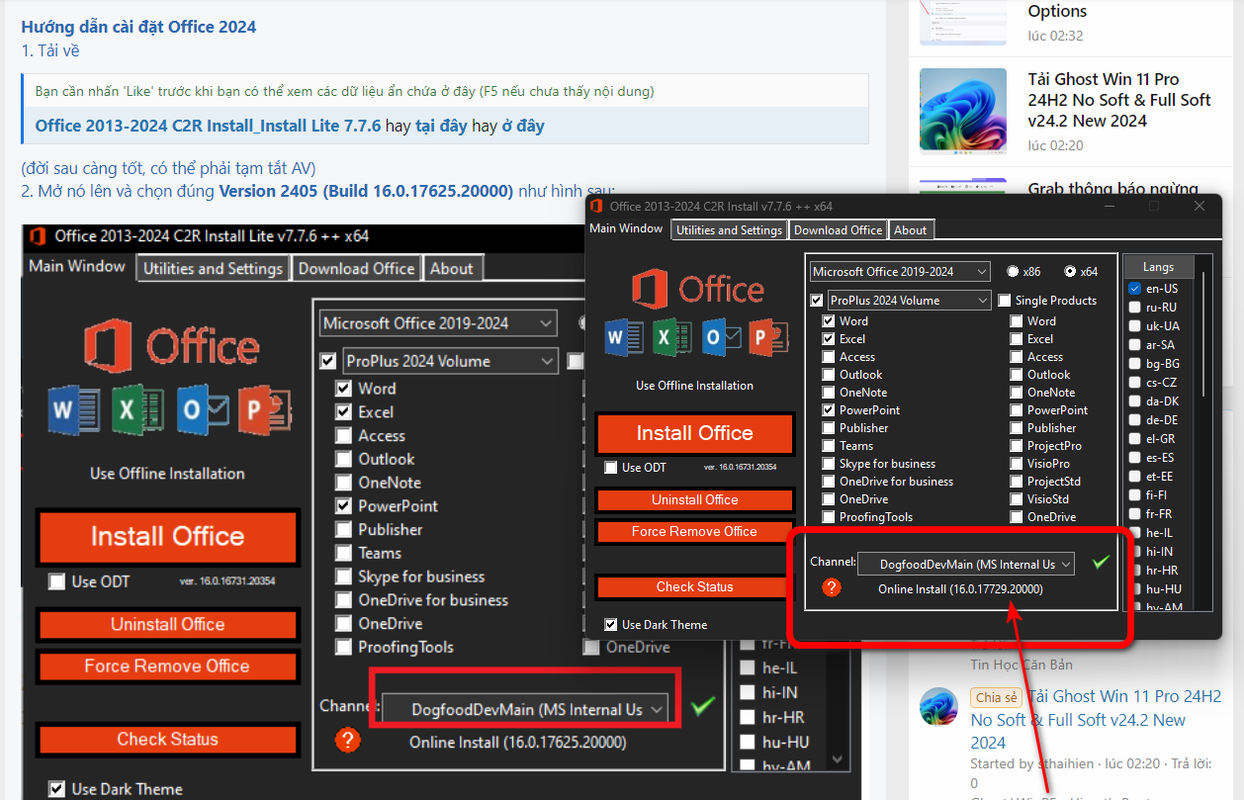The image size is (1244, 800).
Task: Select the x86 radio button in the front window
Action: [1013, 271]
